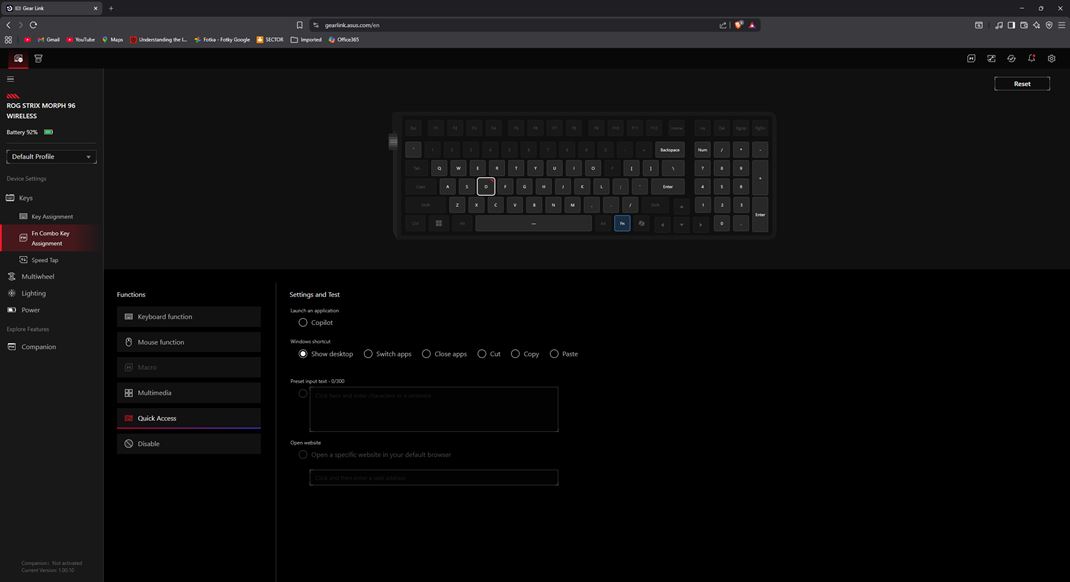Select Mouse function in Functions list
The height and width of the screenshot is (582, 1070).
[188, 342]
